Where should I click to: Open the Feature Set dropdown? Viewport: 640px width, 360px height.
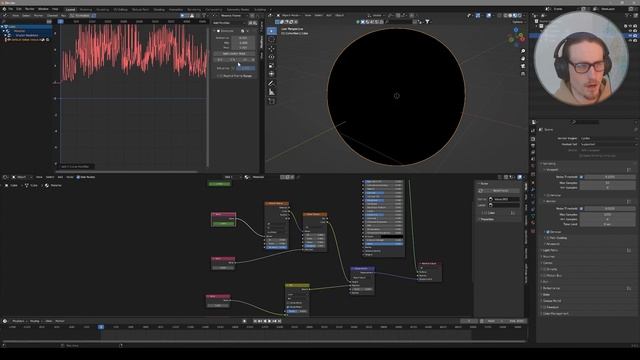click(607, 144)
